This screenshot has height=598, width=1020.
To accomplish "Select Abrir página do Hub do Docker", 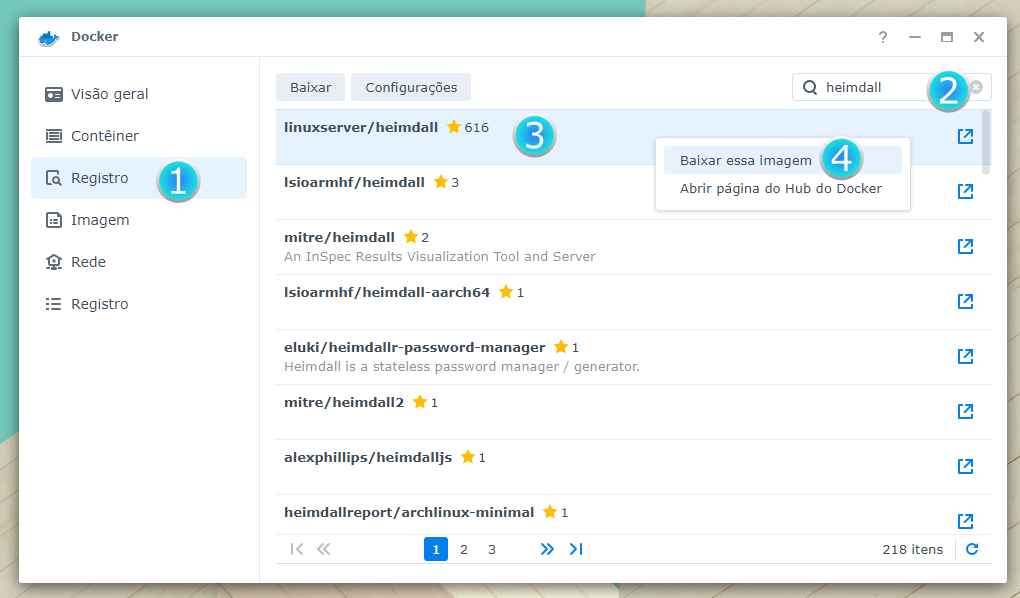I will click(780, 188).
